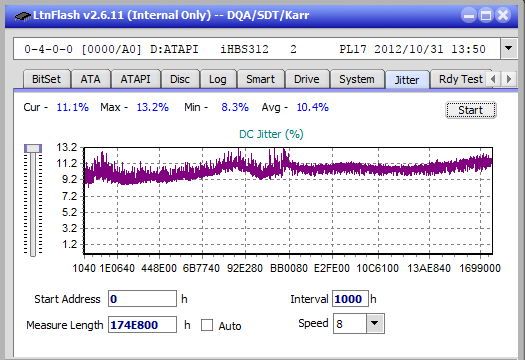Click the Start Address input field

pyautogui.click(x=142, y=299)
